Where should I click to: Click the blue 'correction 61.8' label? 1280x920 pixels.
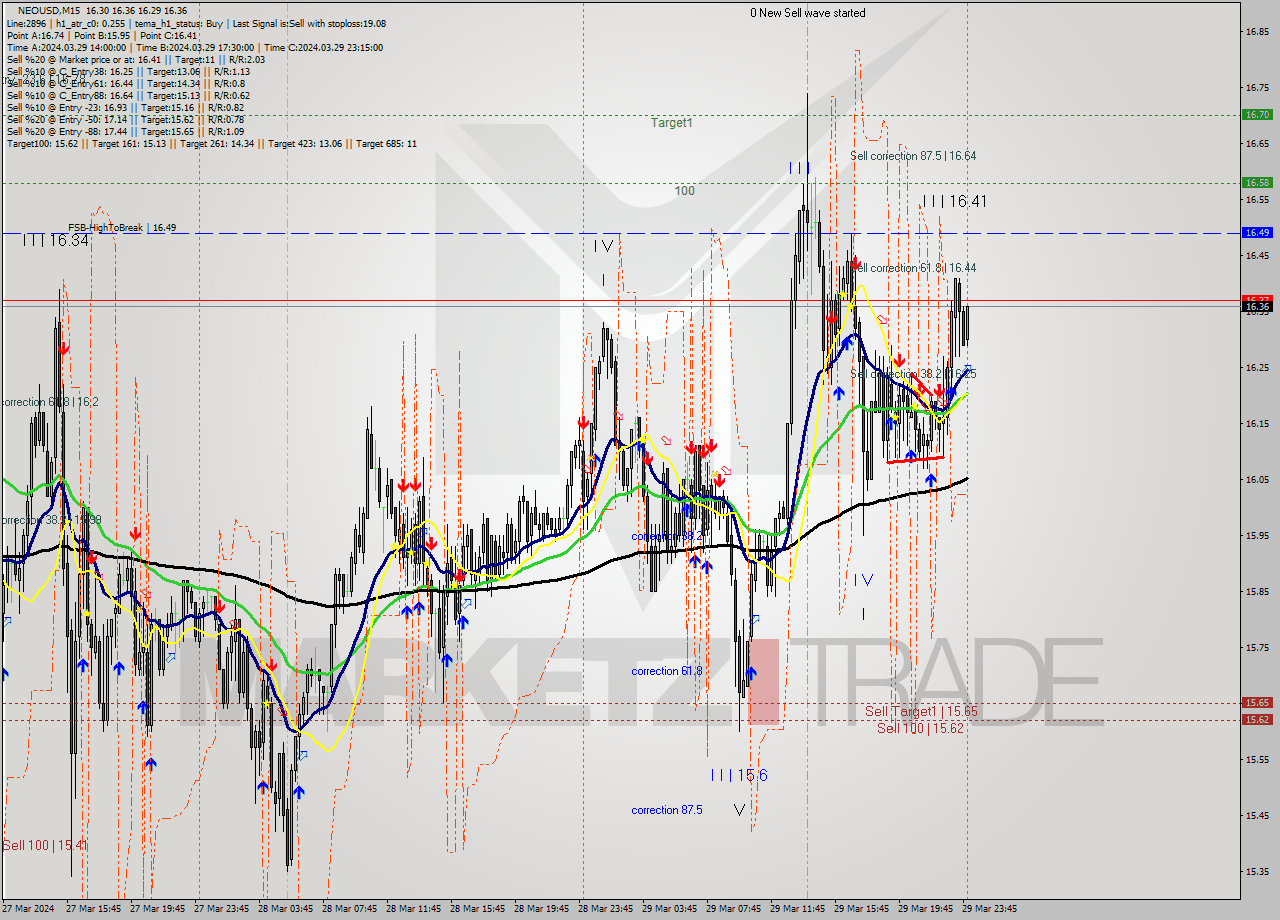666,671
